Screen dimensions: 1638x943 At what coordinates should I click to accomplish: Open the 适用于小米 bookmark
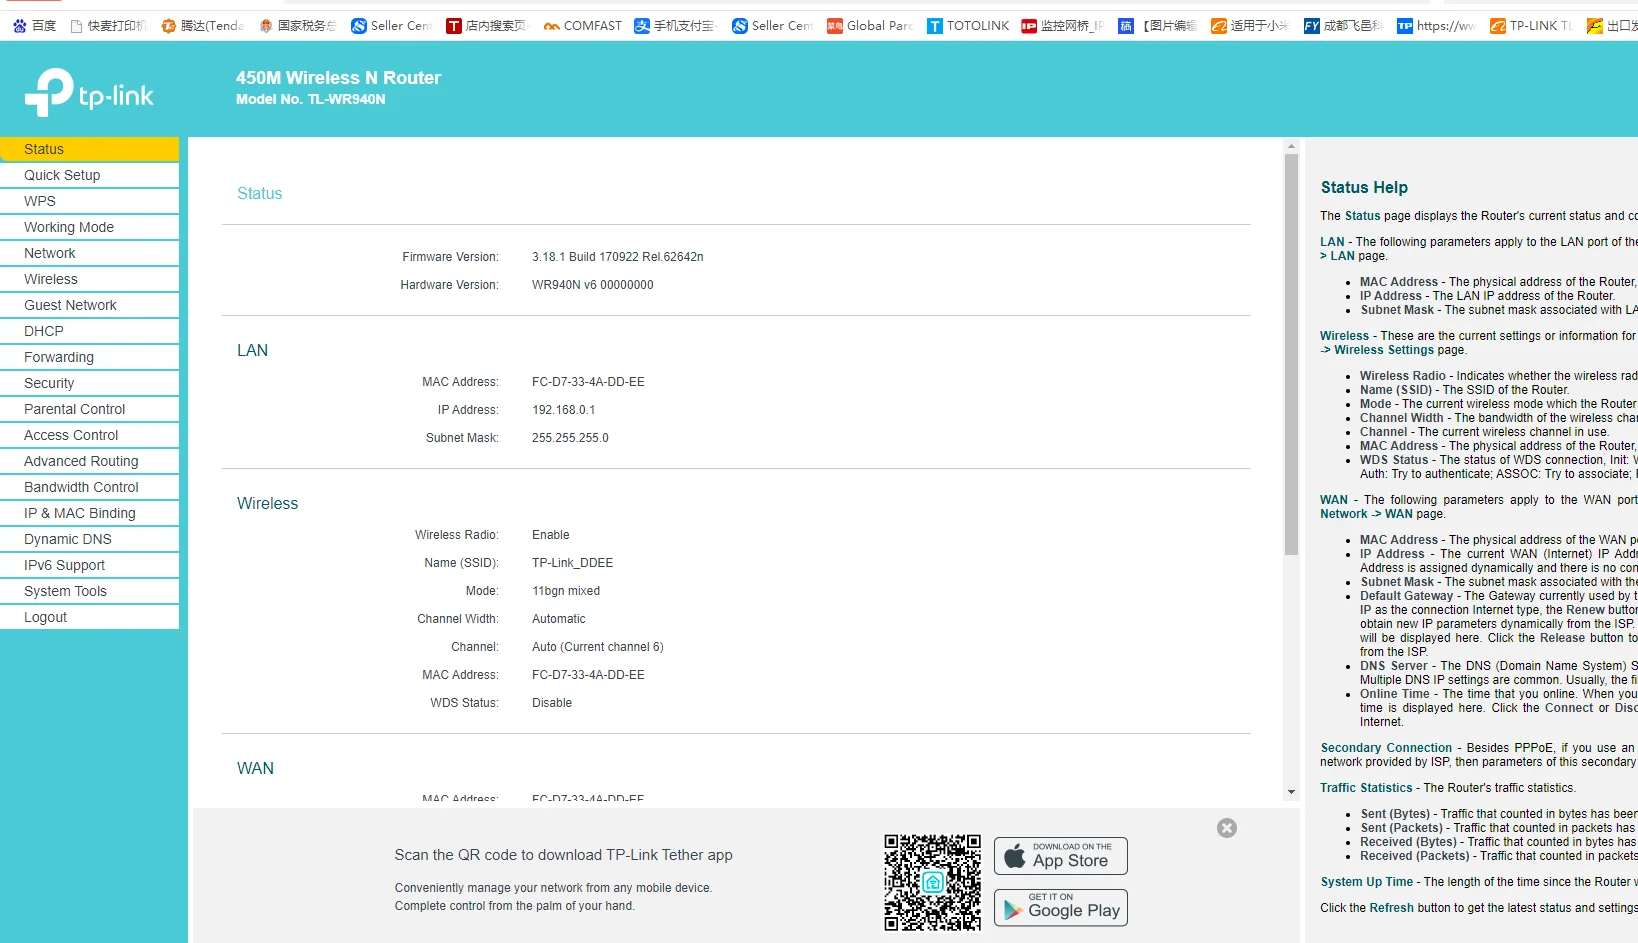[x=1250, y=26]
